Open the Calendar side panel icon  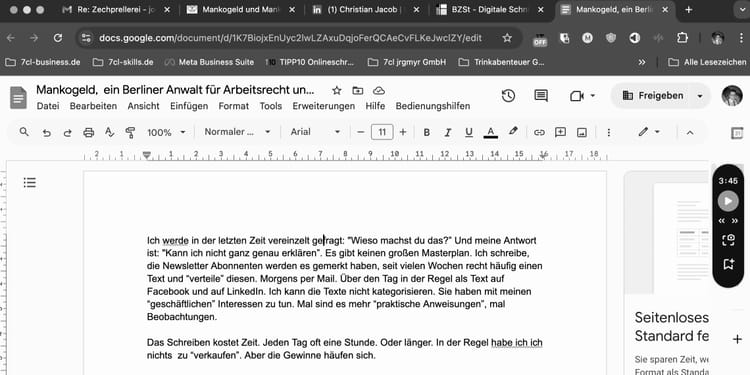click(738, 133)
